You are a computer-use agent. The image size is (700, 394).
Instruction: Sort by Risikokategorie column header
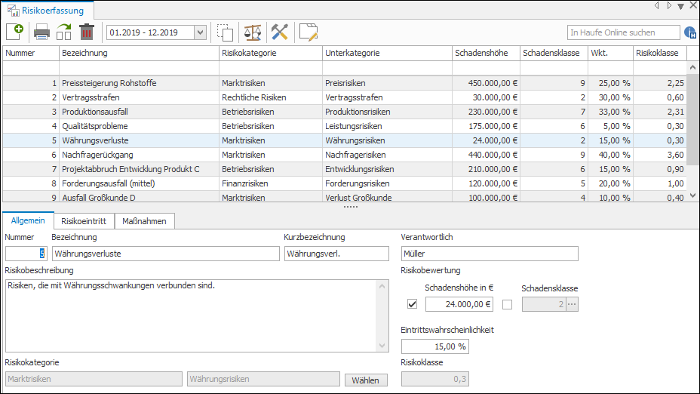point(271,53)
